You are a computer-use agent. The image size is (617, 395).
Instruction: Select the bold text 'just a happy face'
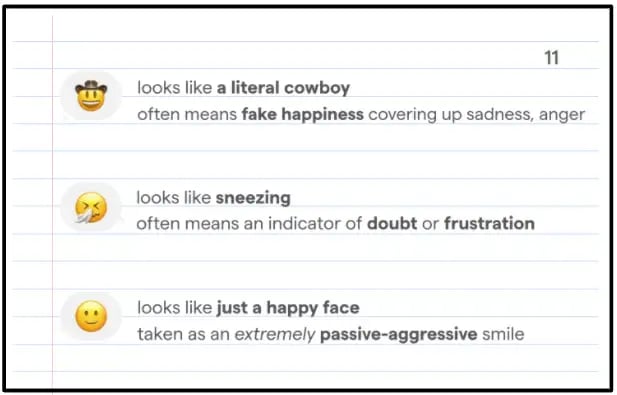tap(288, 308)
